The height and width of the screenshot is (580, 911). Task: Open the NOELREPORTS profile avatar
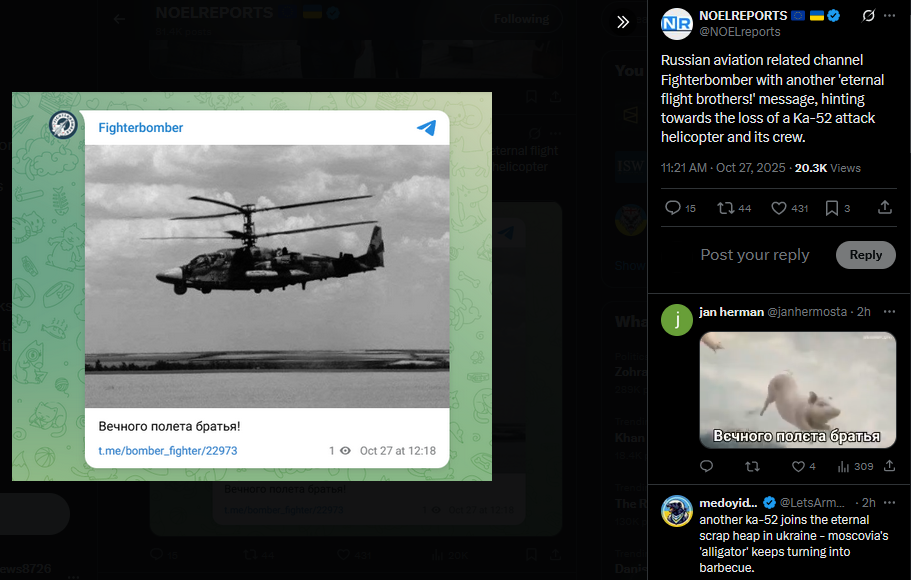click(x=677, y=24)
